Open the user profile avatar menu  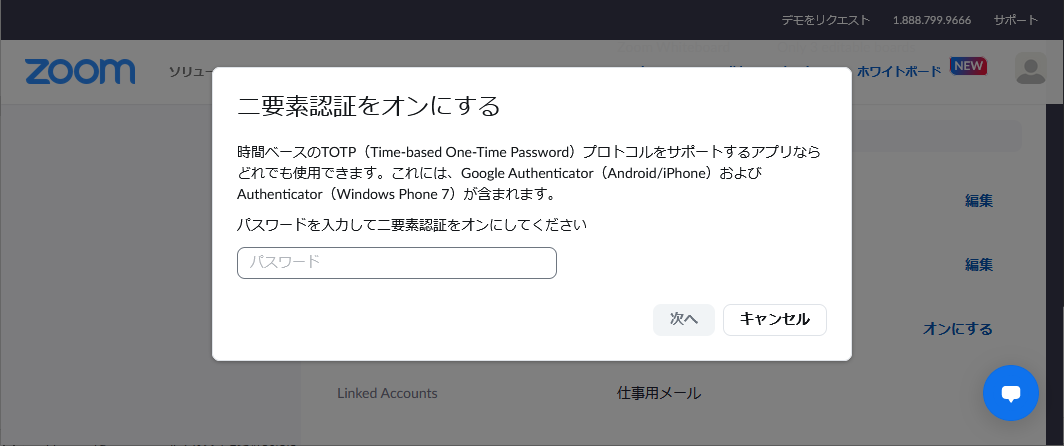pyautogui.click(x=1030, y=69)
